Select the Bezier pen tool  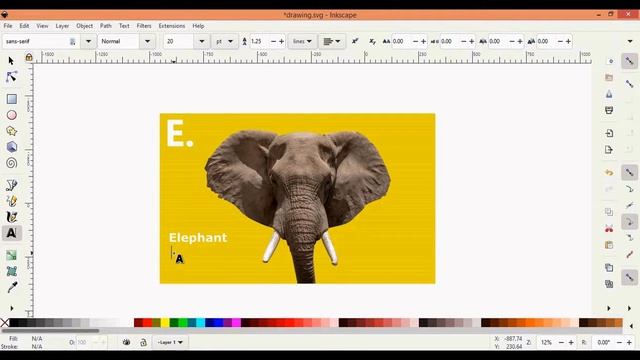pyautogui.click(x=11, y=185)
